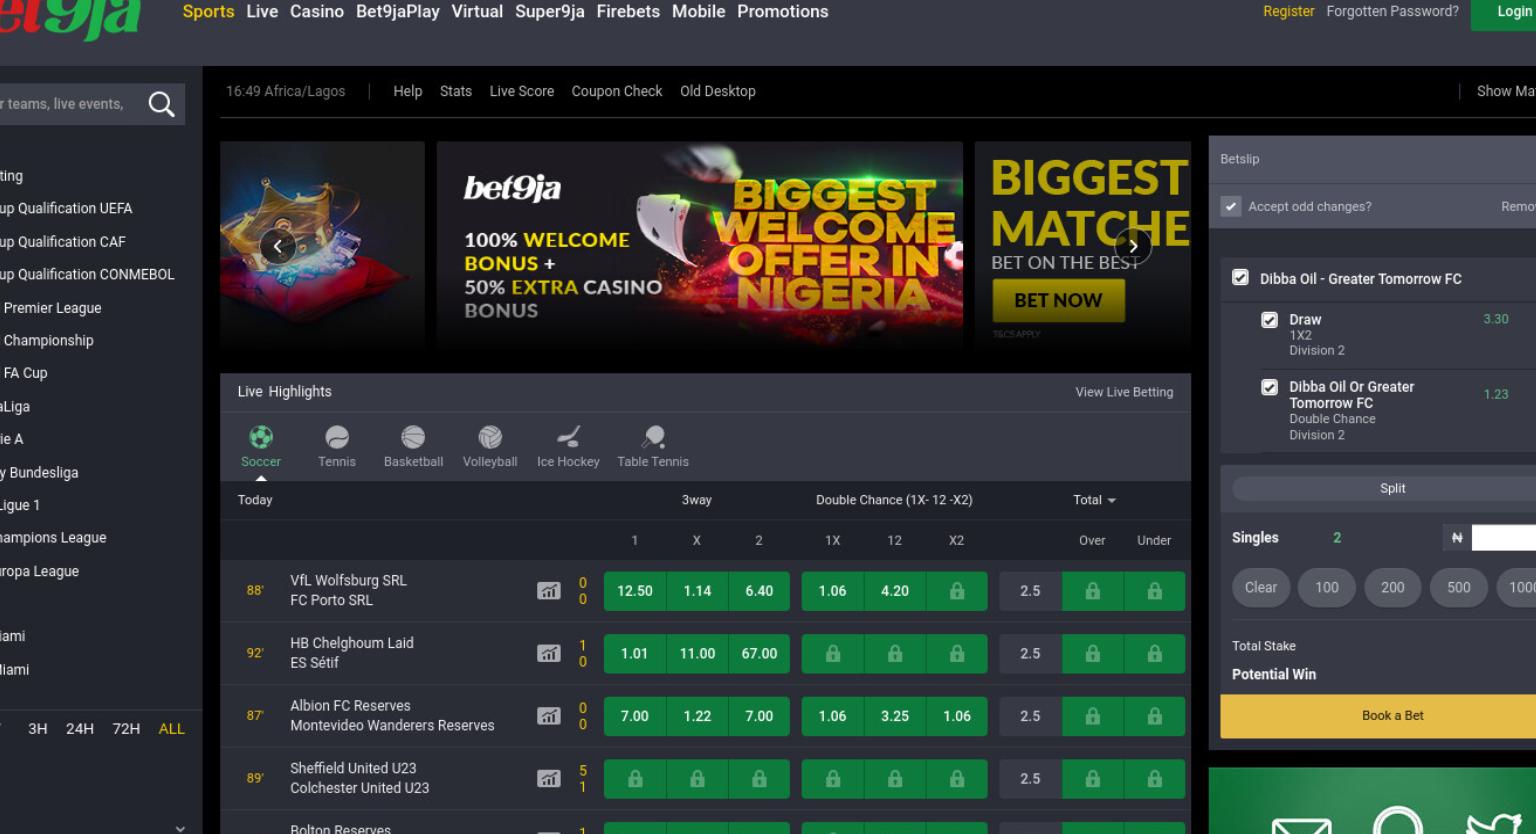
Task: Click the bet9ja logo
Action: click(x=70, y=18)
